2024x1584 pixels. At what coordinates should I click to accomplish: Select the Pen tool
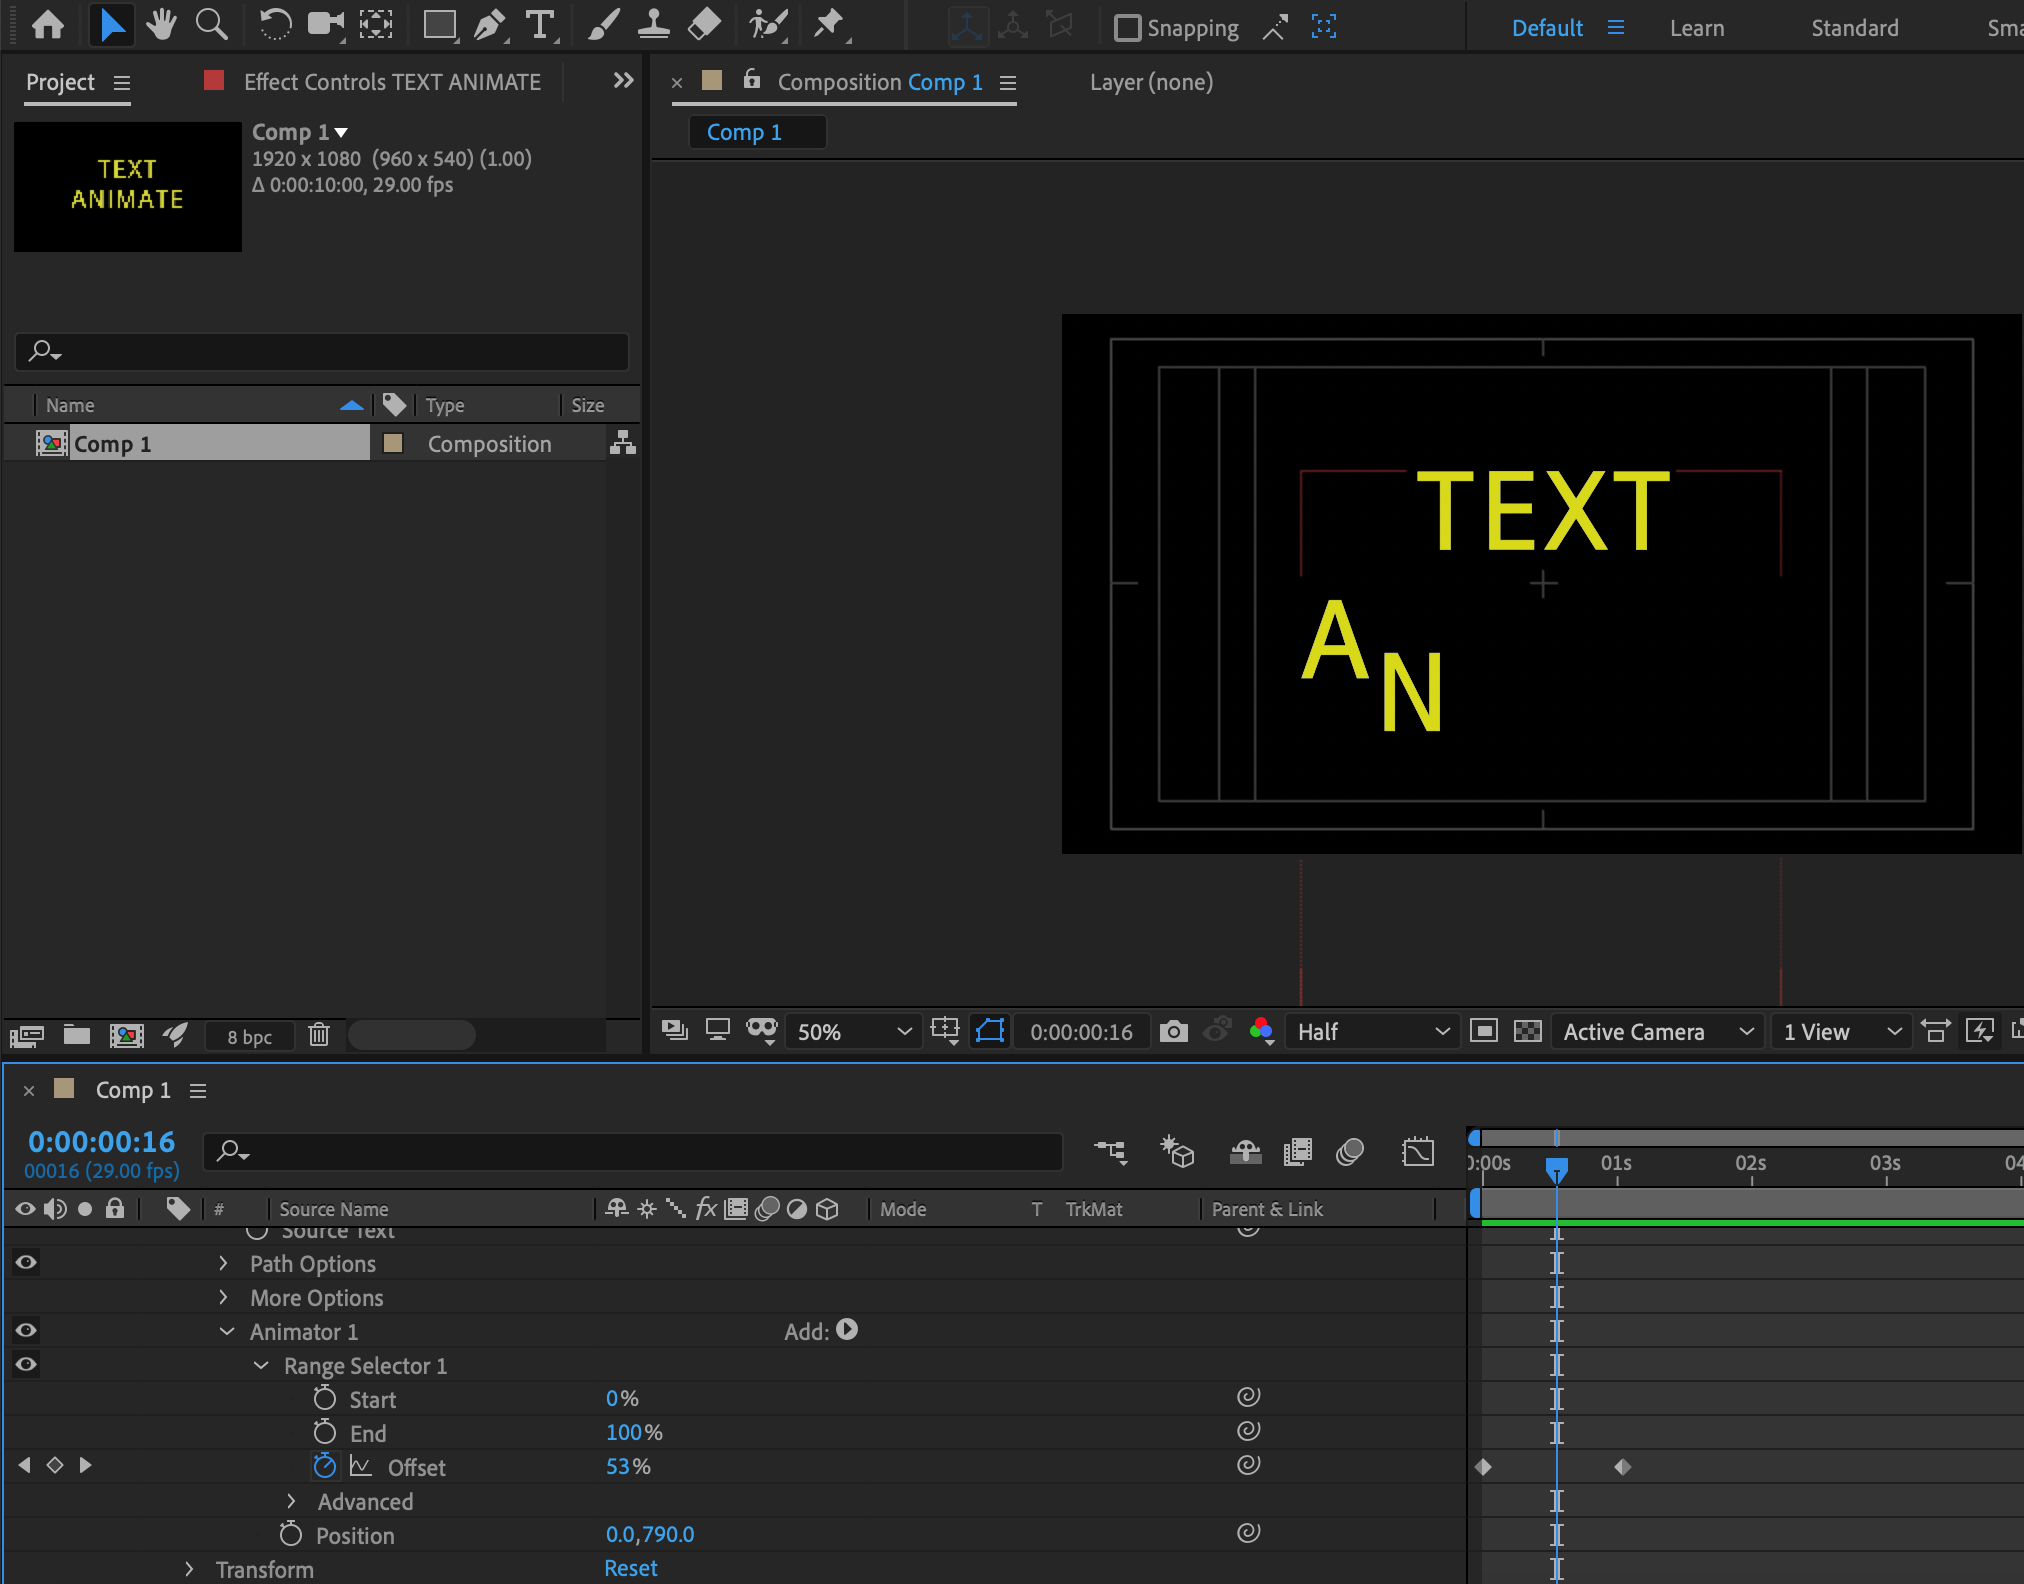489,24
